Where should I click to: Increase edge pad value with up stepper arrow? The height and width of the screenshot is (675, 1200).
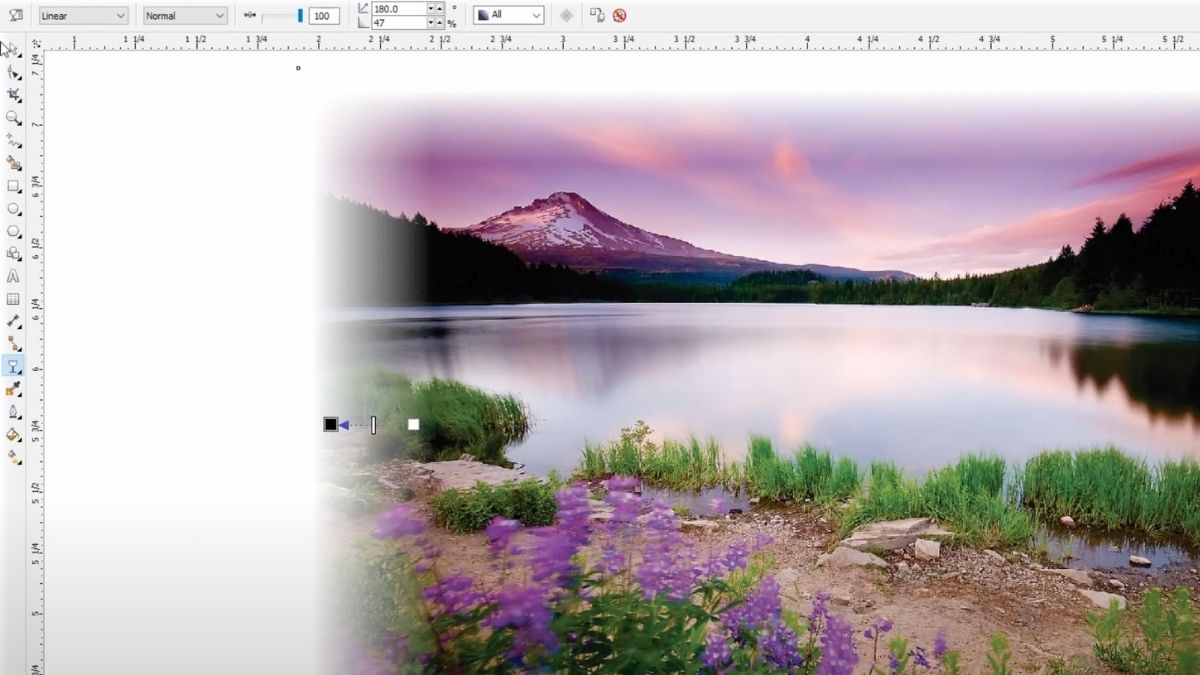click(x=439, y=20)
